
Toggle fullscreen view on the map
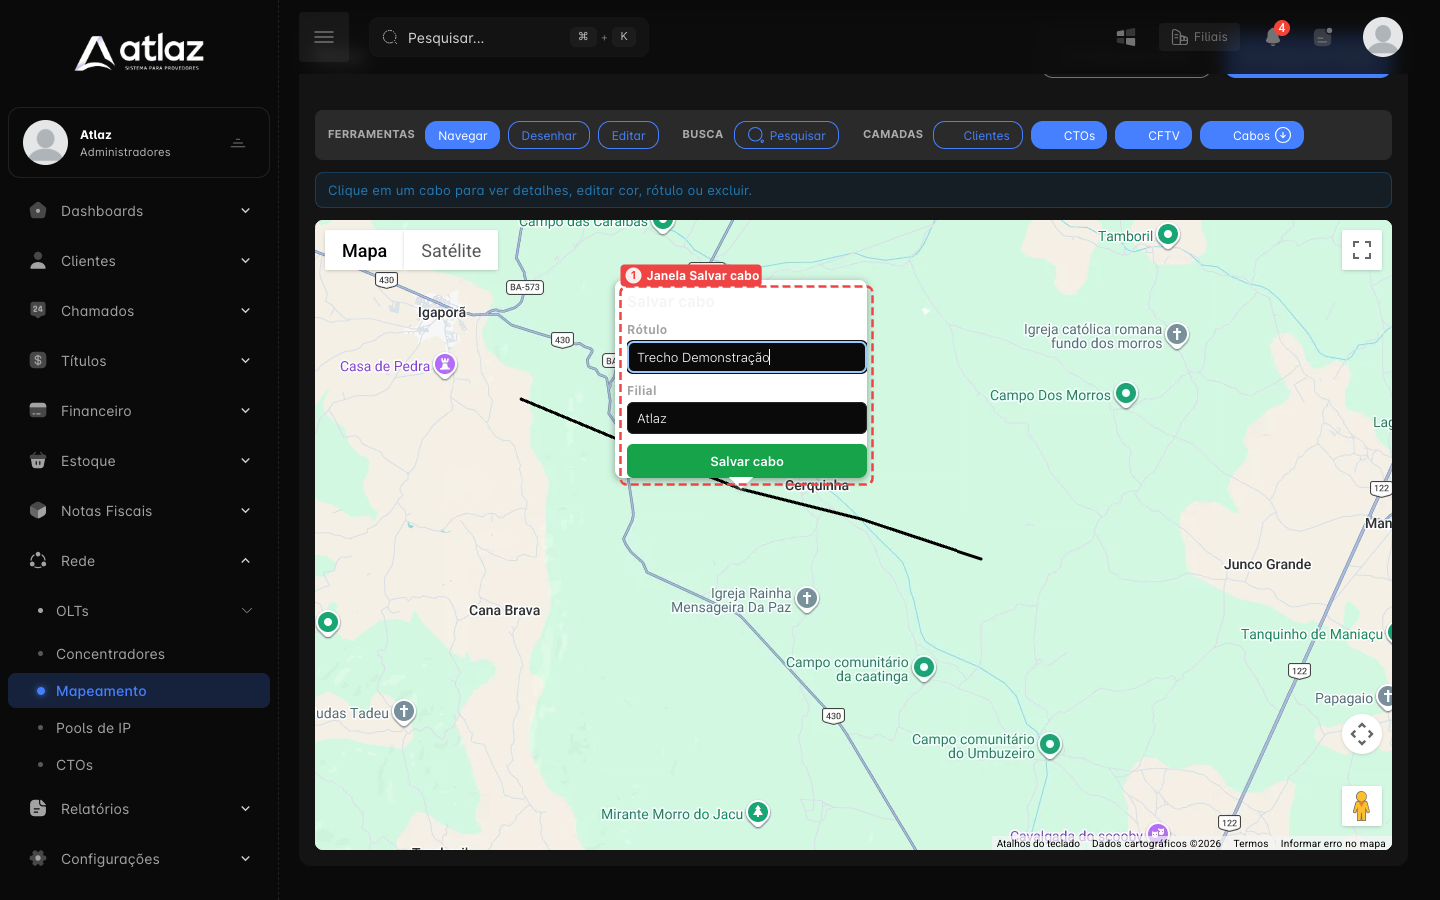(1362, 250)
